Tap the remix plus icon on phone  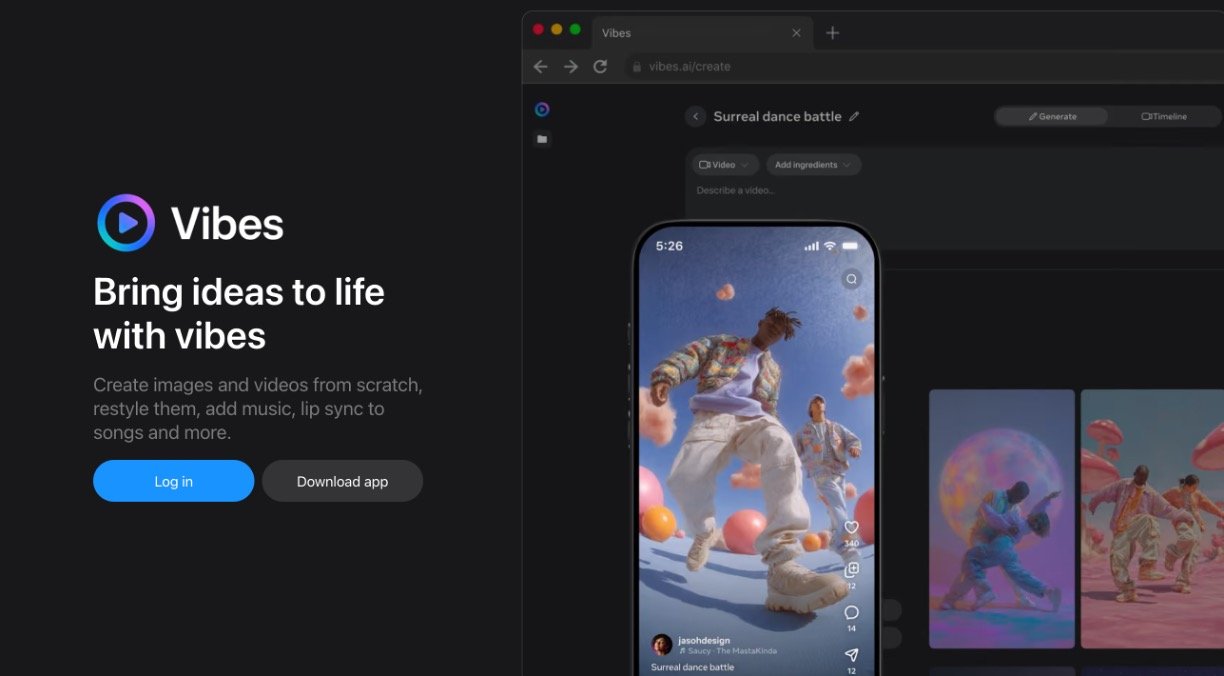tap(851, 570)
